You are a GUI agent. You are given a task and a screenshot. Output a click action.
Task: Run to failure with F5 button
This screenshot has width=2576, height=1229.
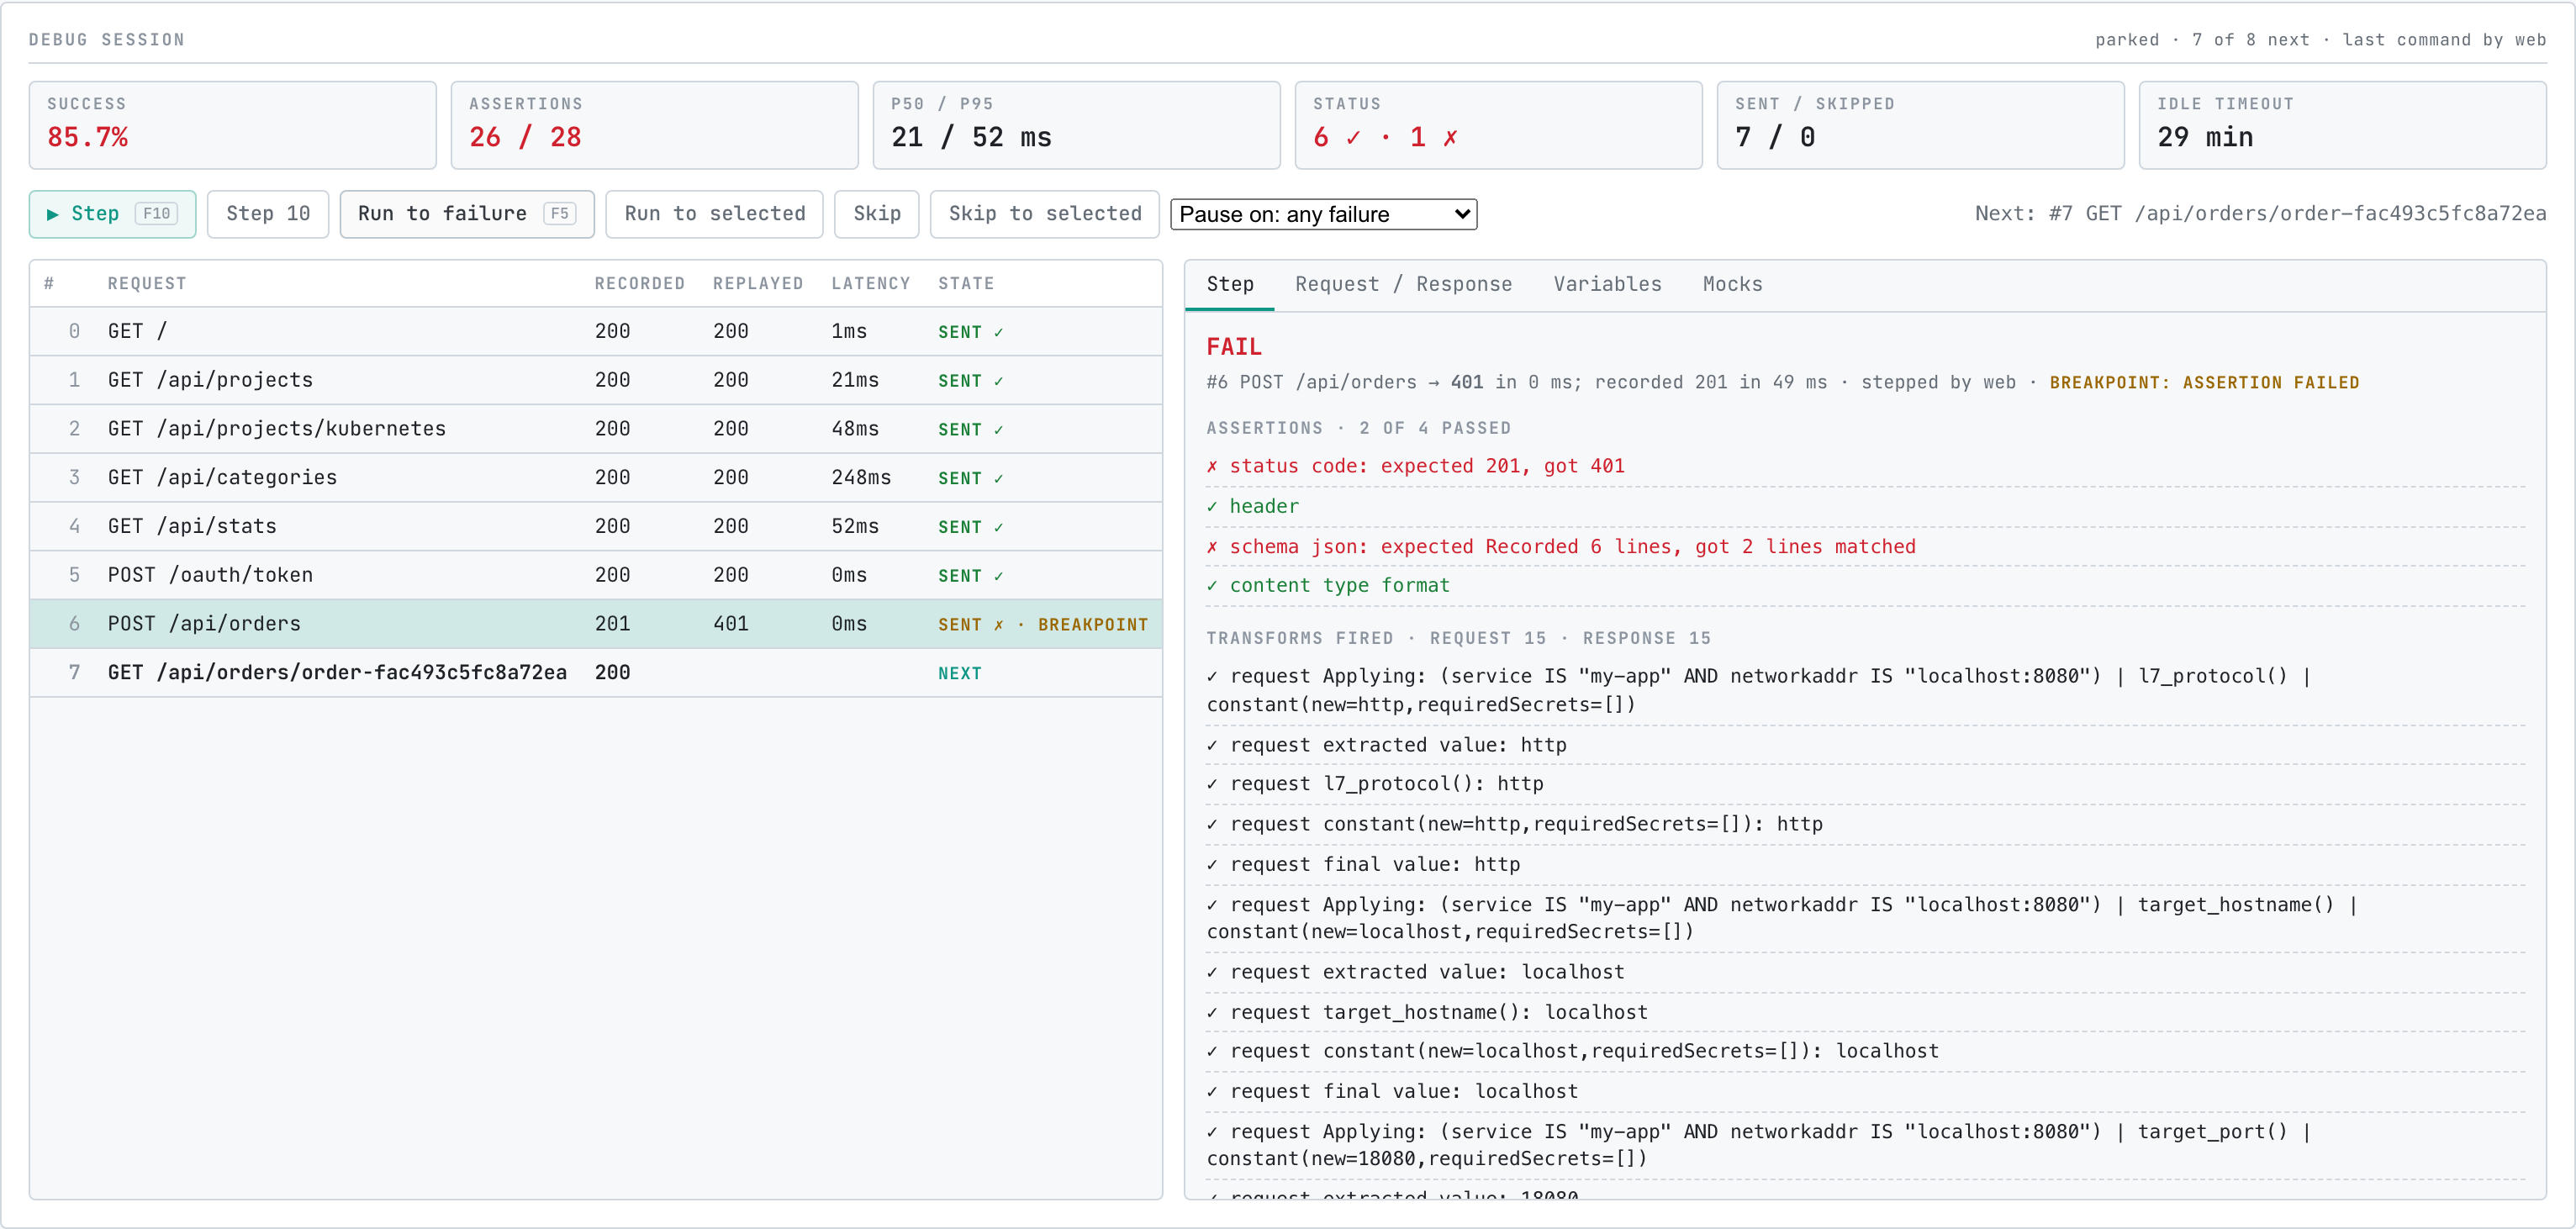[x=467, y=214]
